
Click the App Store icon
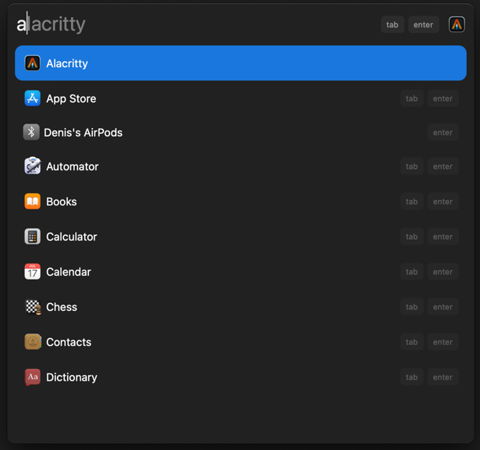(x=32, y=98)
